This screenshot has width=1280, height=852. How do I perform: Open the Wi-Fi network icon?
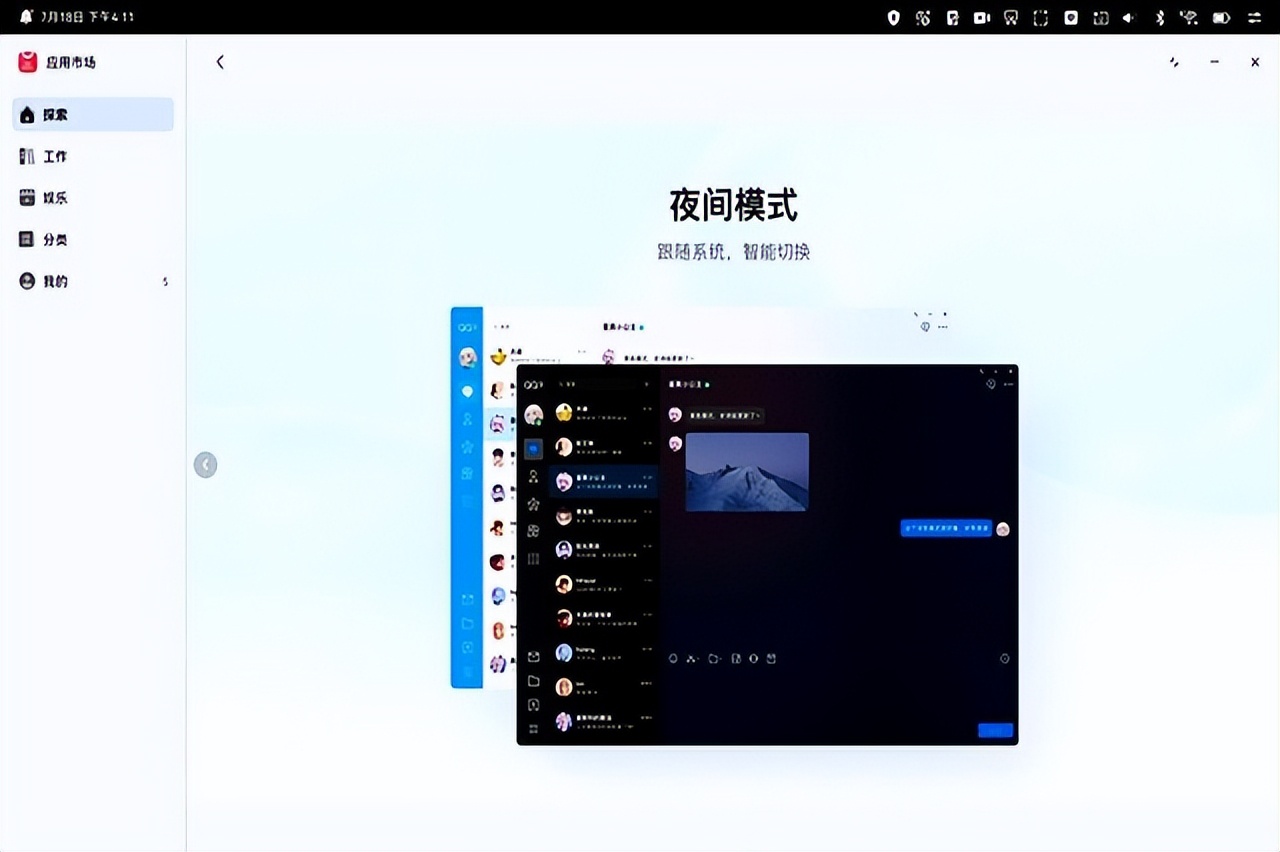1189,17
